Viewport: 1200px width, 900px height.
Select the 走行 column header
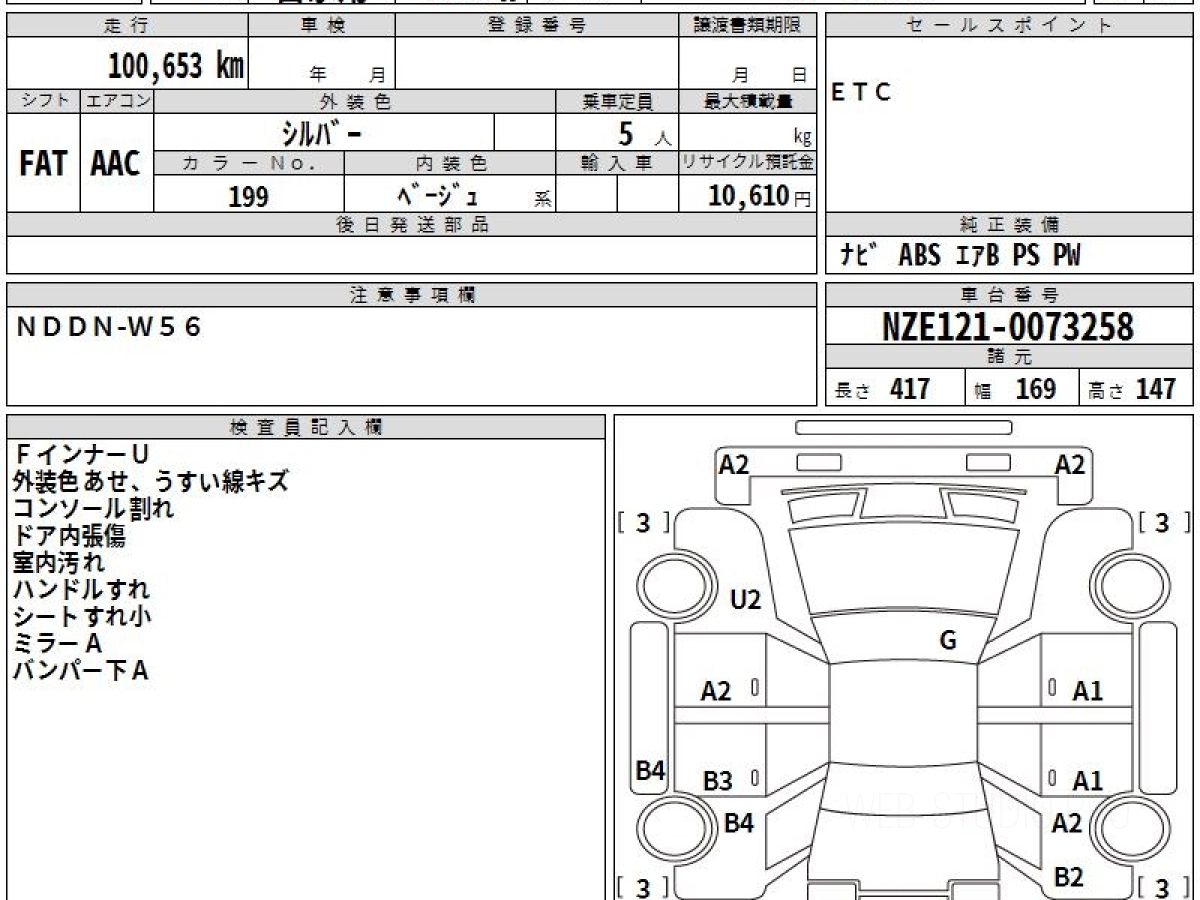pyautogui.click(x=126, y=26)
